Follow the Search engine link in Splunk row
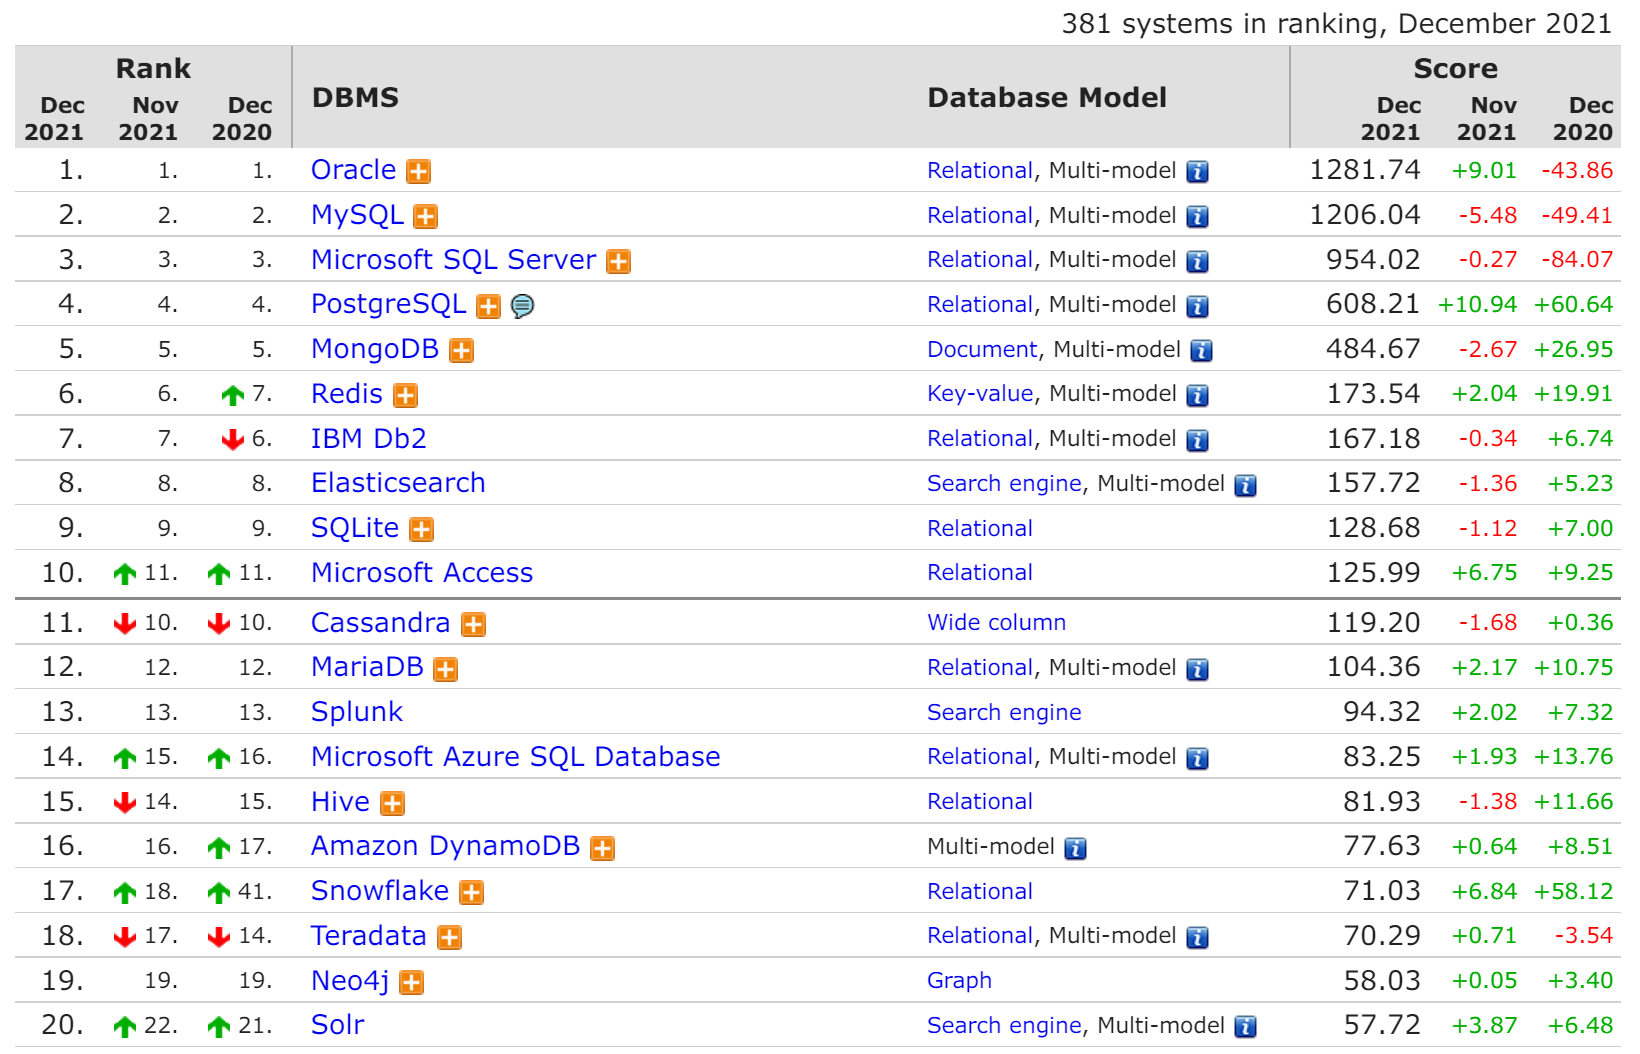The width and height of the screenshot is (1640, 1054). click(x=1004, y=713)
